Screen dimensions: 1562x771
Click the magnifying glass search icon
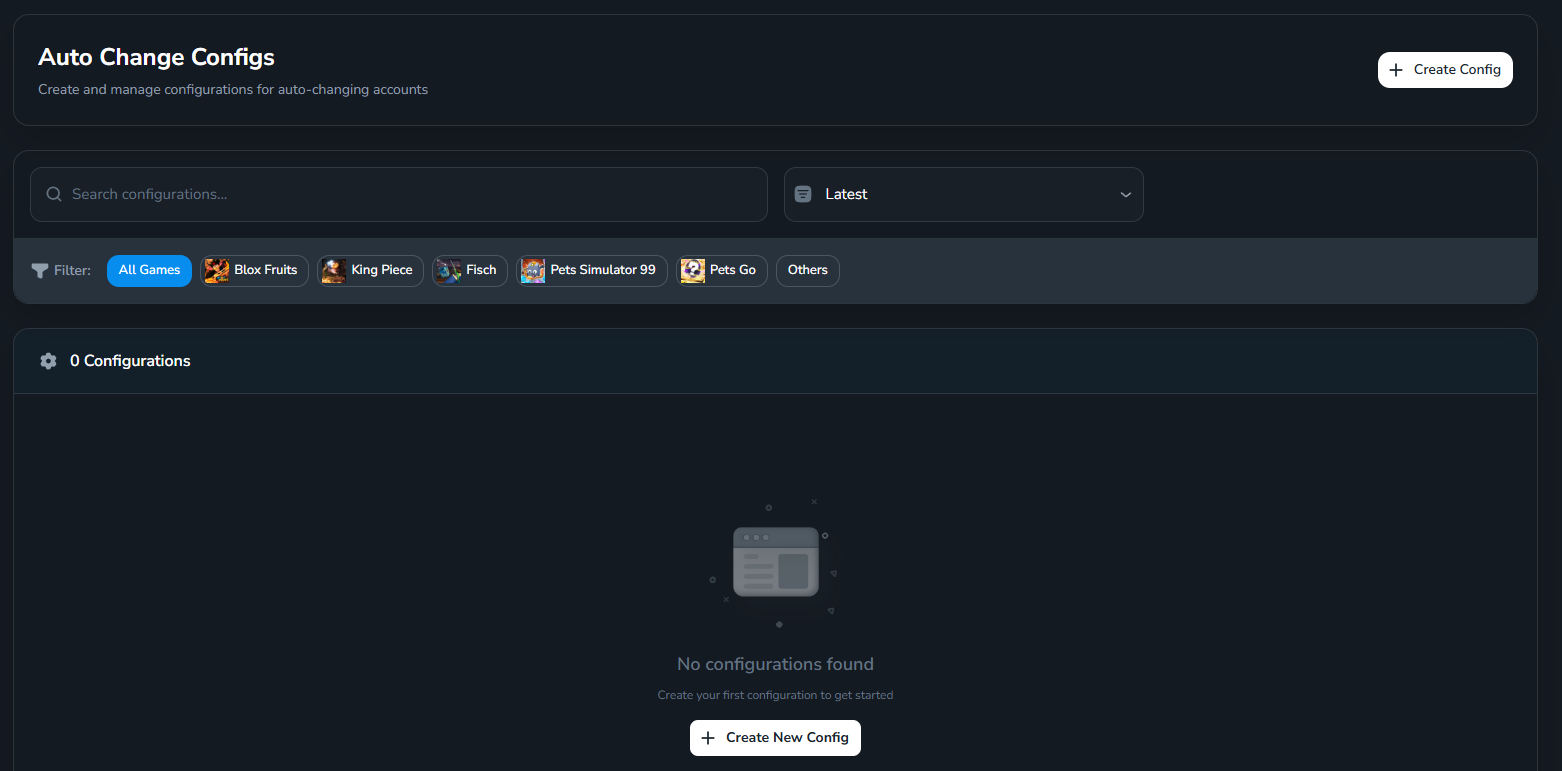(x=53, y=193)
